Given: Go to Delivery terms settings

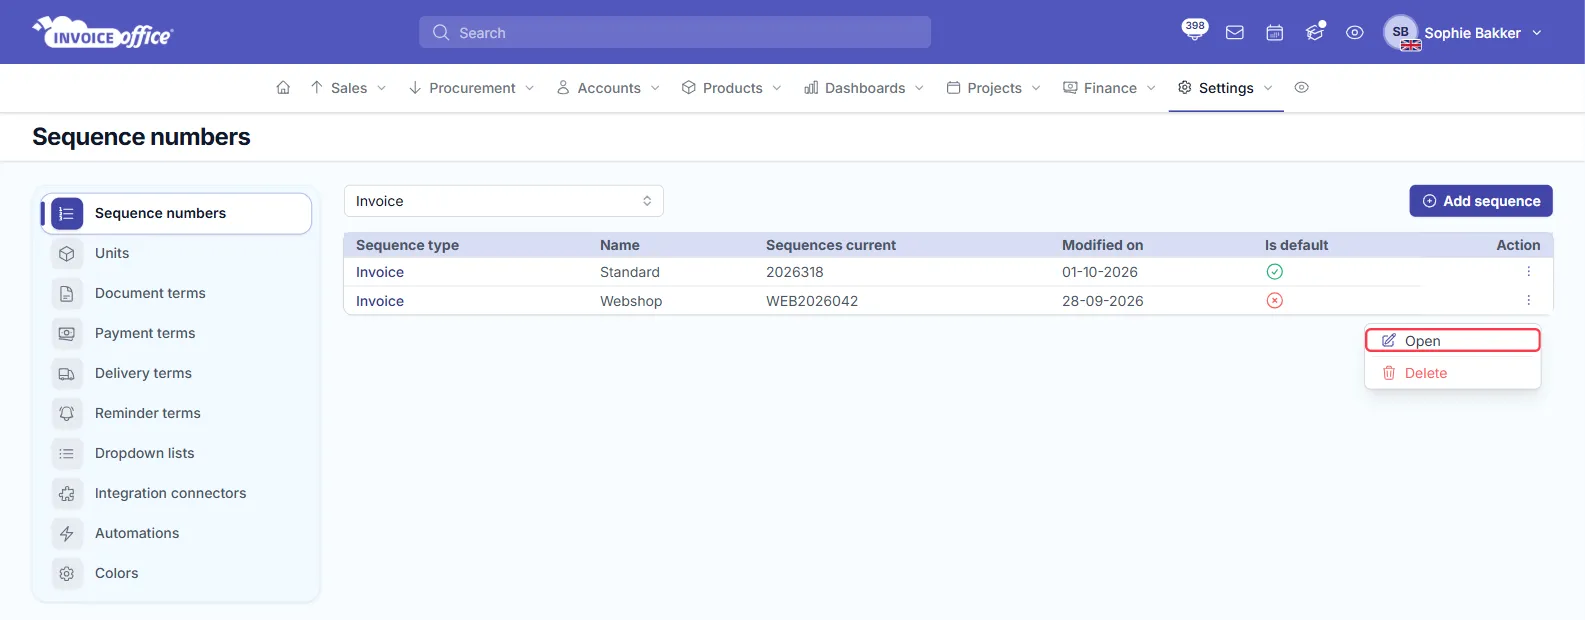Looking at the screenshot, I should click(x=143, y=373).
